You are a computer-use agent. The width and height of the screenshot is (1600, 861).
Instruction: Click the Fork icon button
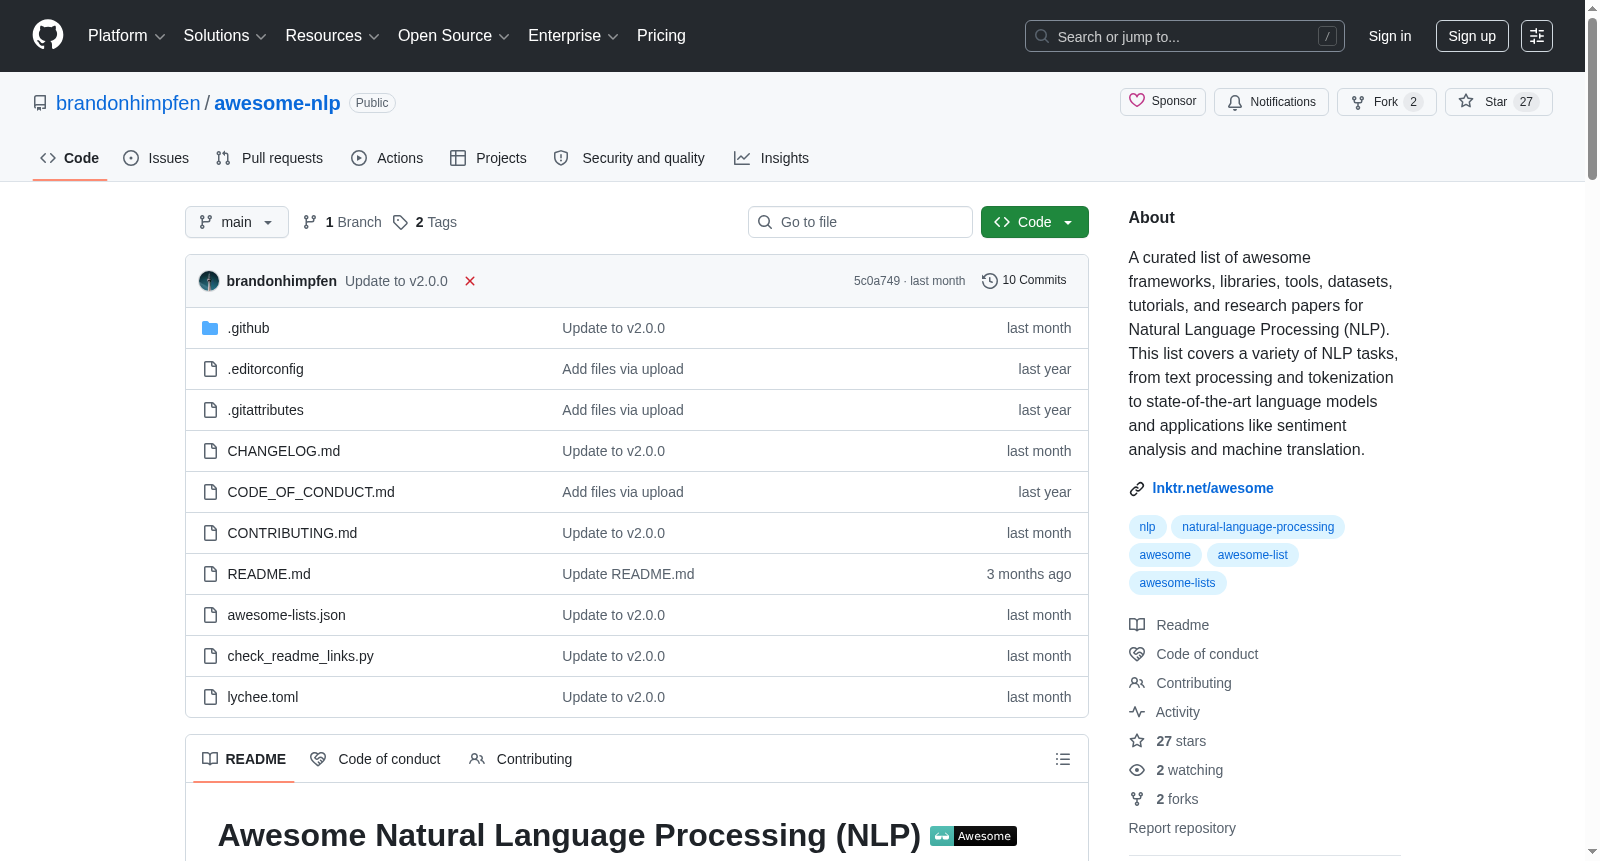[1358, 102]
